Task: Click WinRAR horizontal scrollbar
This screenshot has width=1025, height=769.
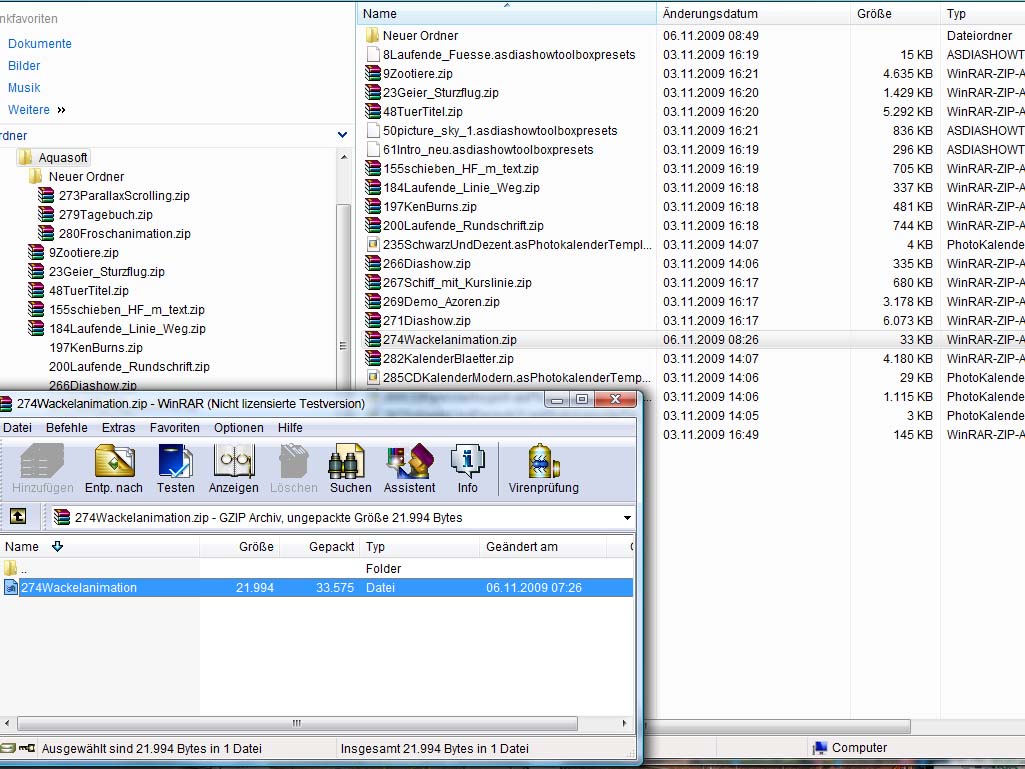Action: pyautogui.click(x=296, y=723)
